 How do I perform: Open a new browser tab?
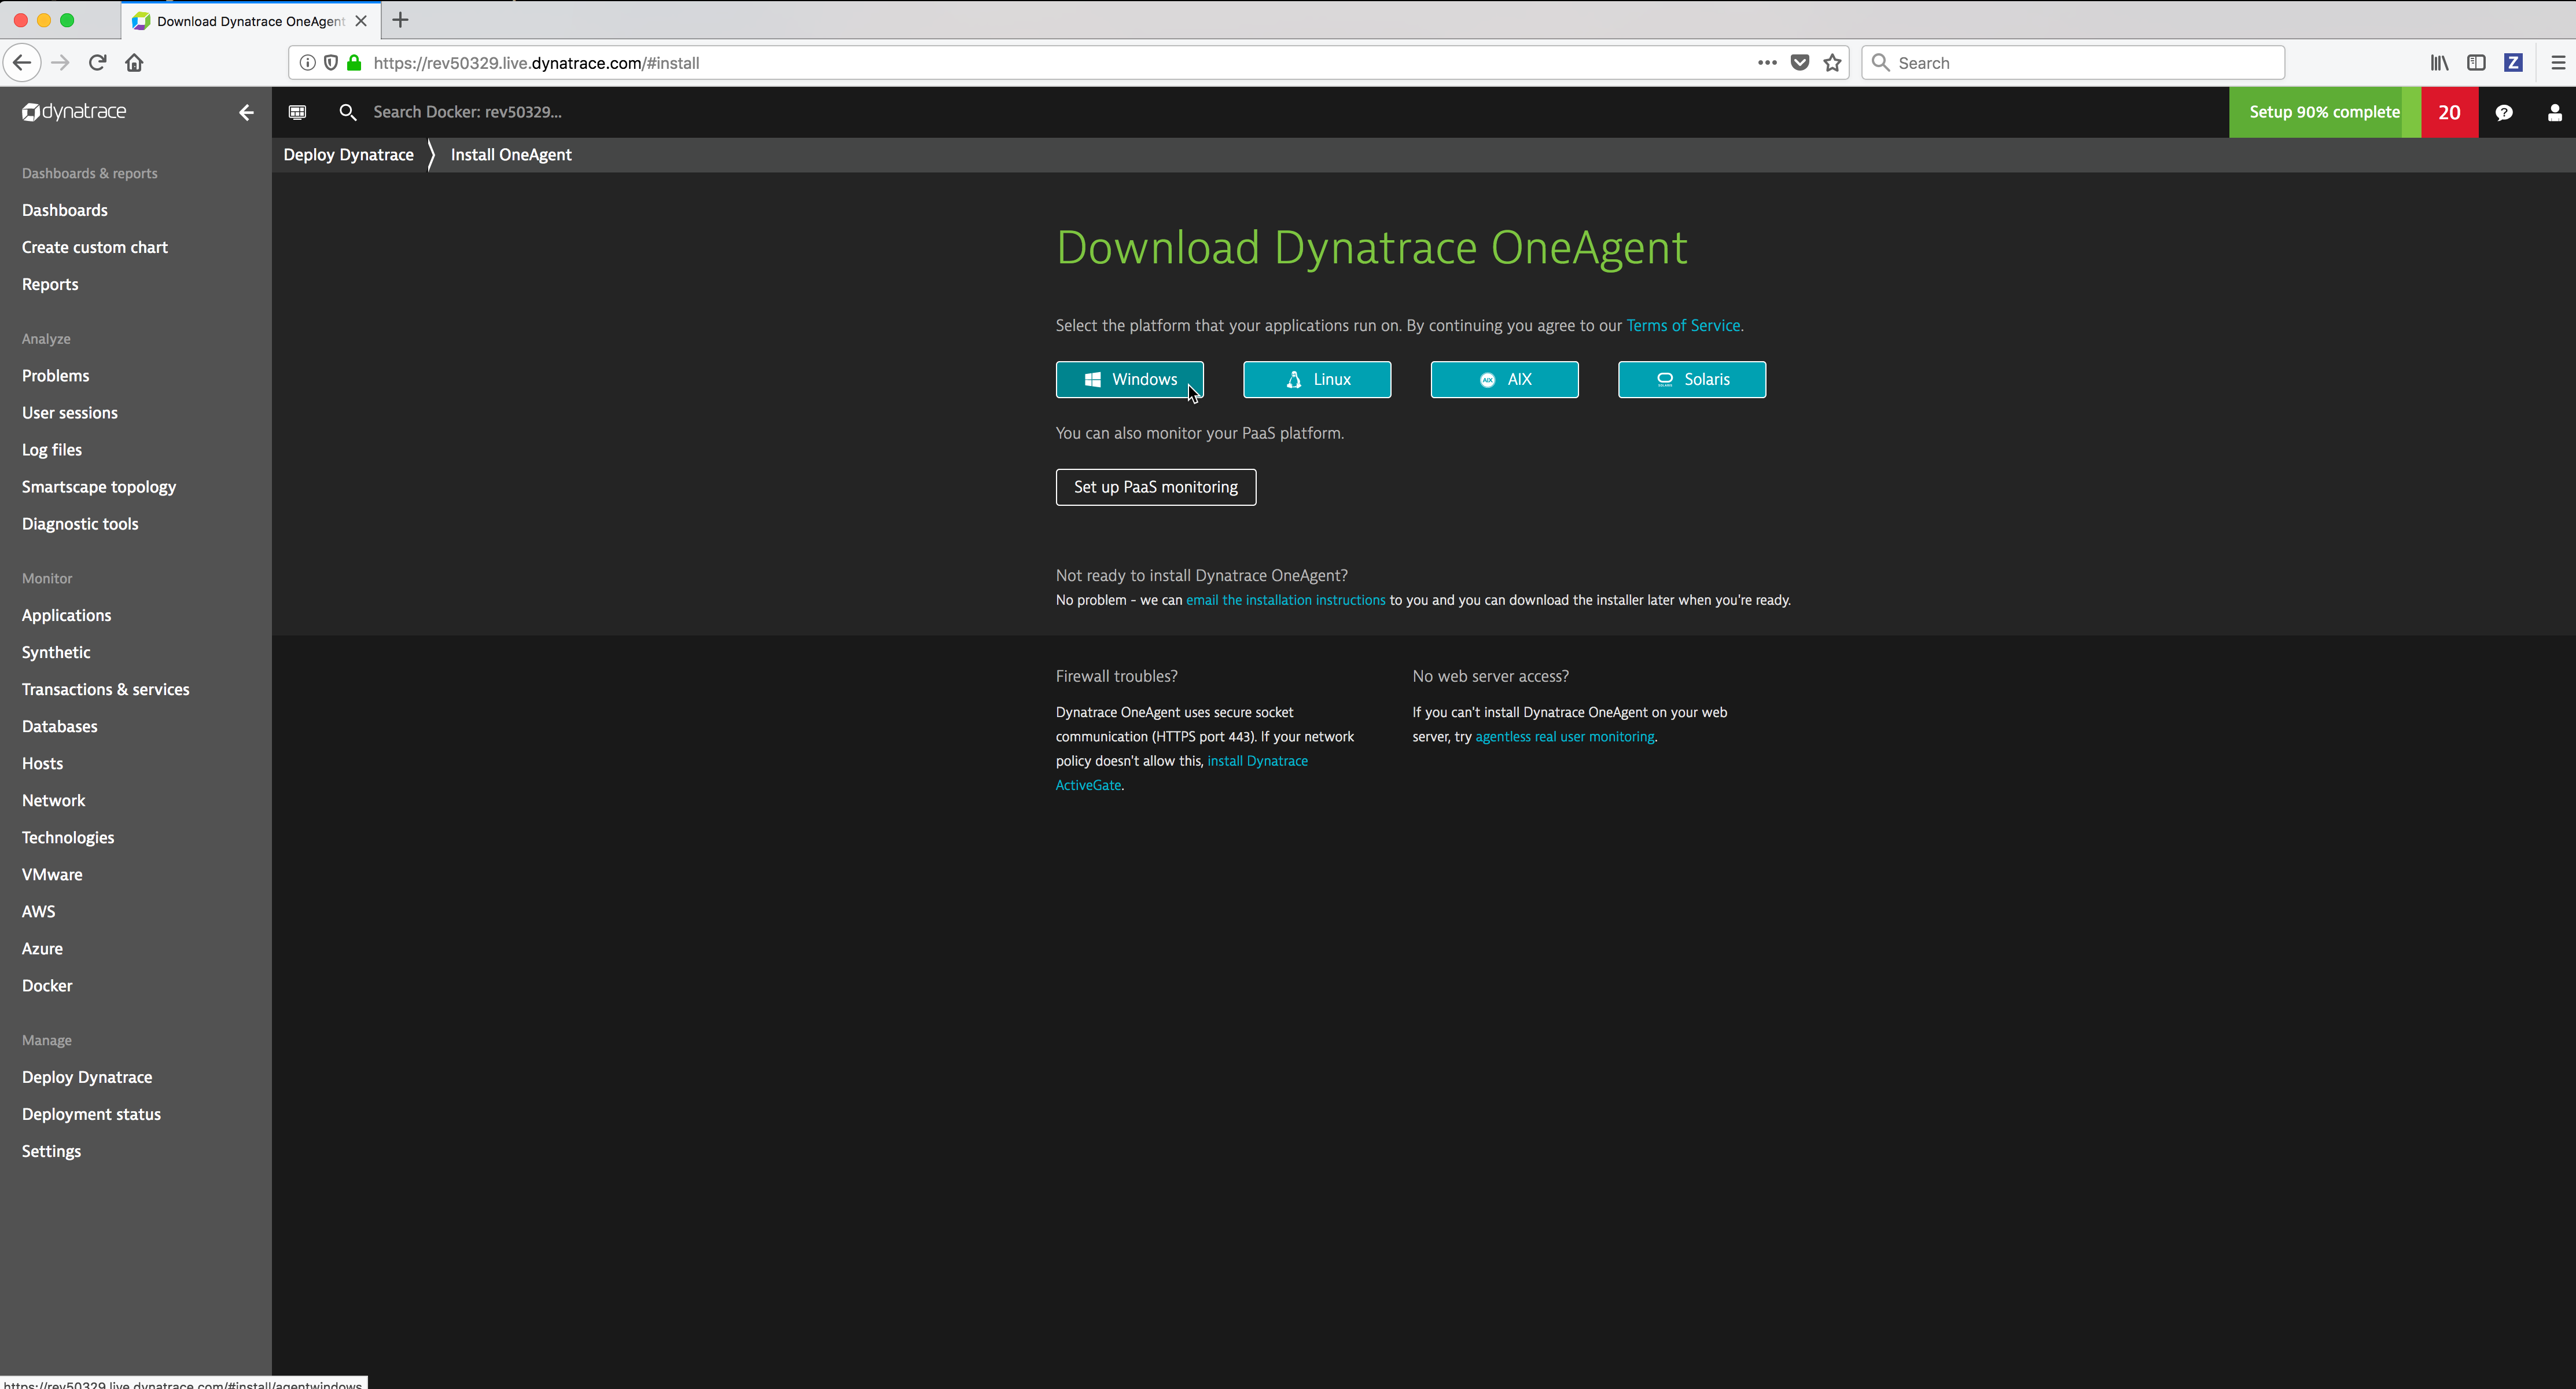tap(400, 20)
